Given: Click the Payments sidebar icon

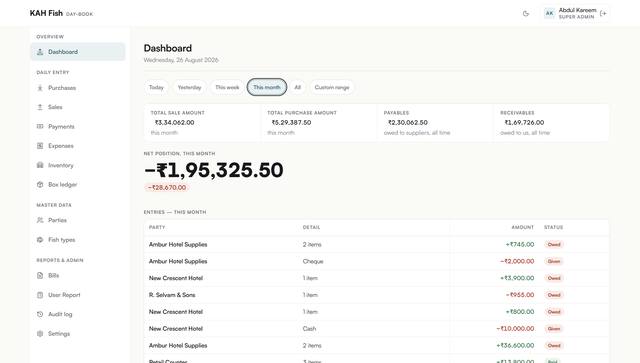Looking at the screenshot, I should coord(40,127).
